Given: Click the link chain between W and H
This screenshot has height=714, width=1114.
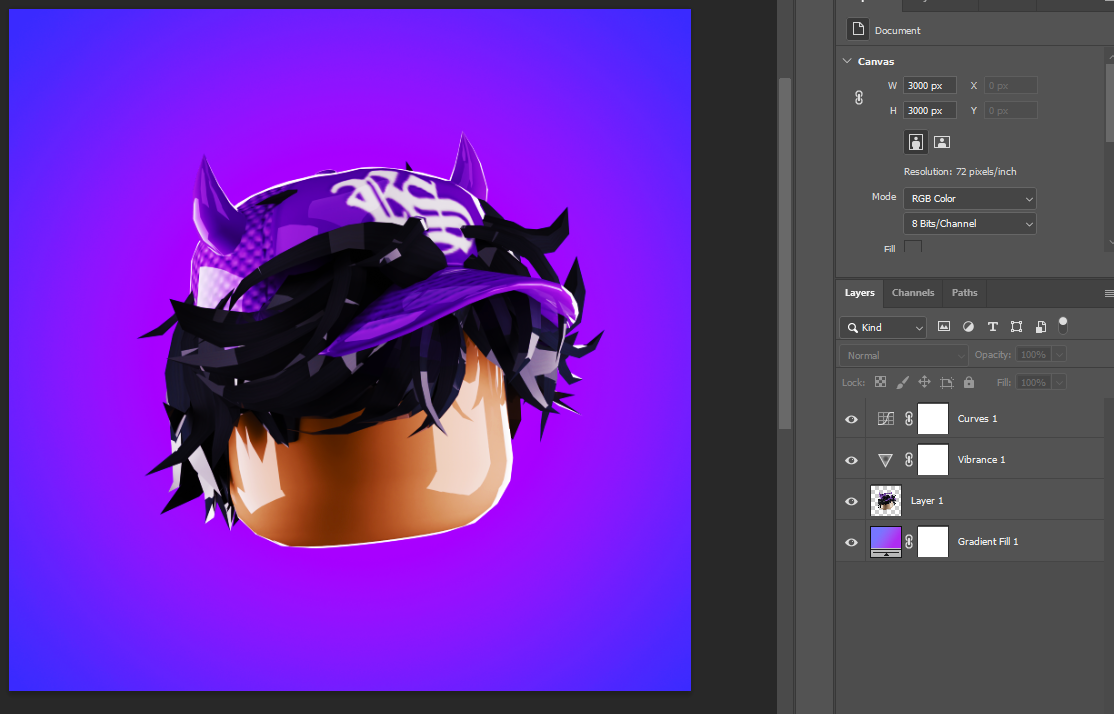Looking at the screenshot, I should [x=858, y=97].
